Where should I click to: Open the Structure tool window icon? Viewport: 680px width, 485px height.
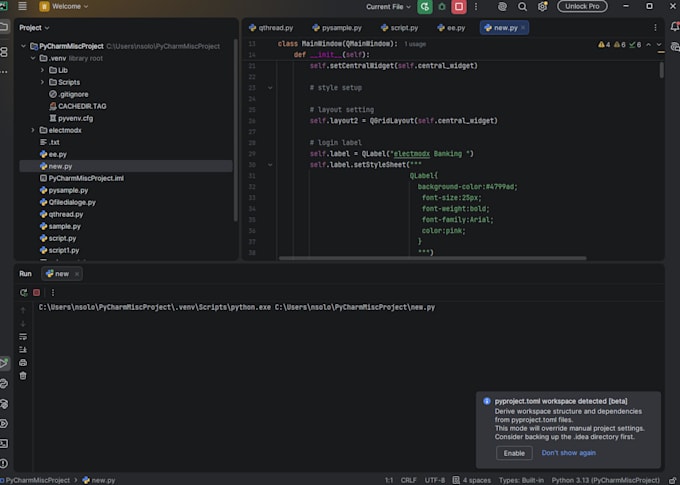coord(4,52)
